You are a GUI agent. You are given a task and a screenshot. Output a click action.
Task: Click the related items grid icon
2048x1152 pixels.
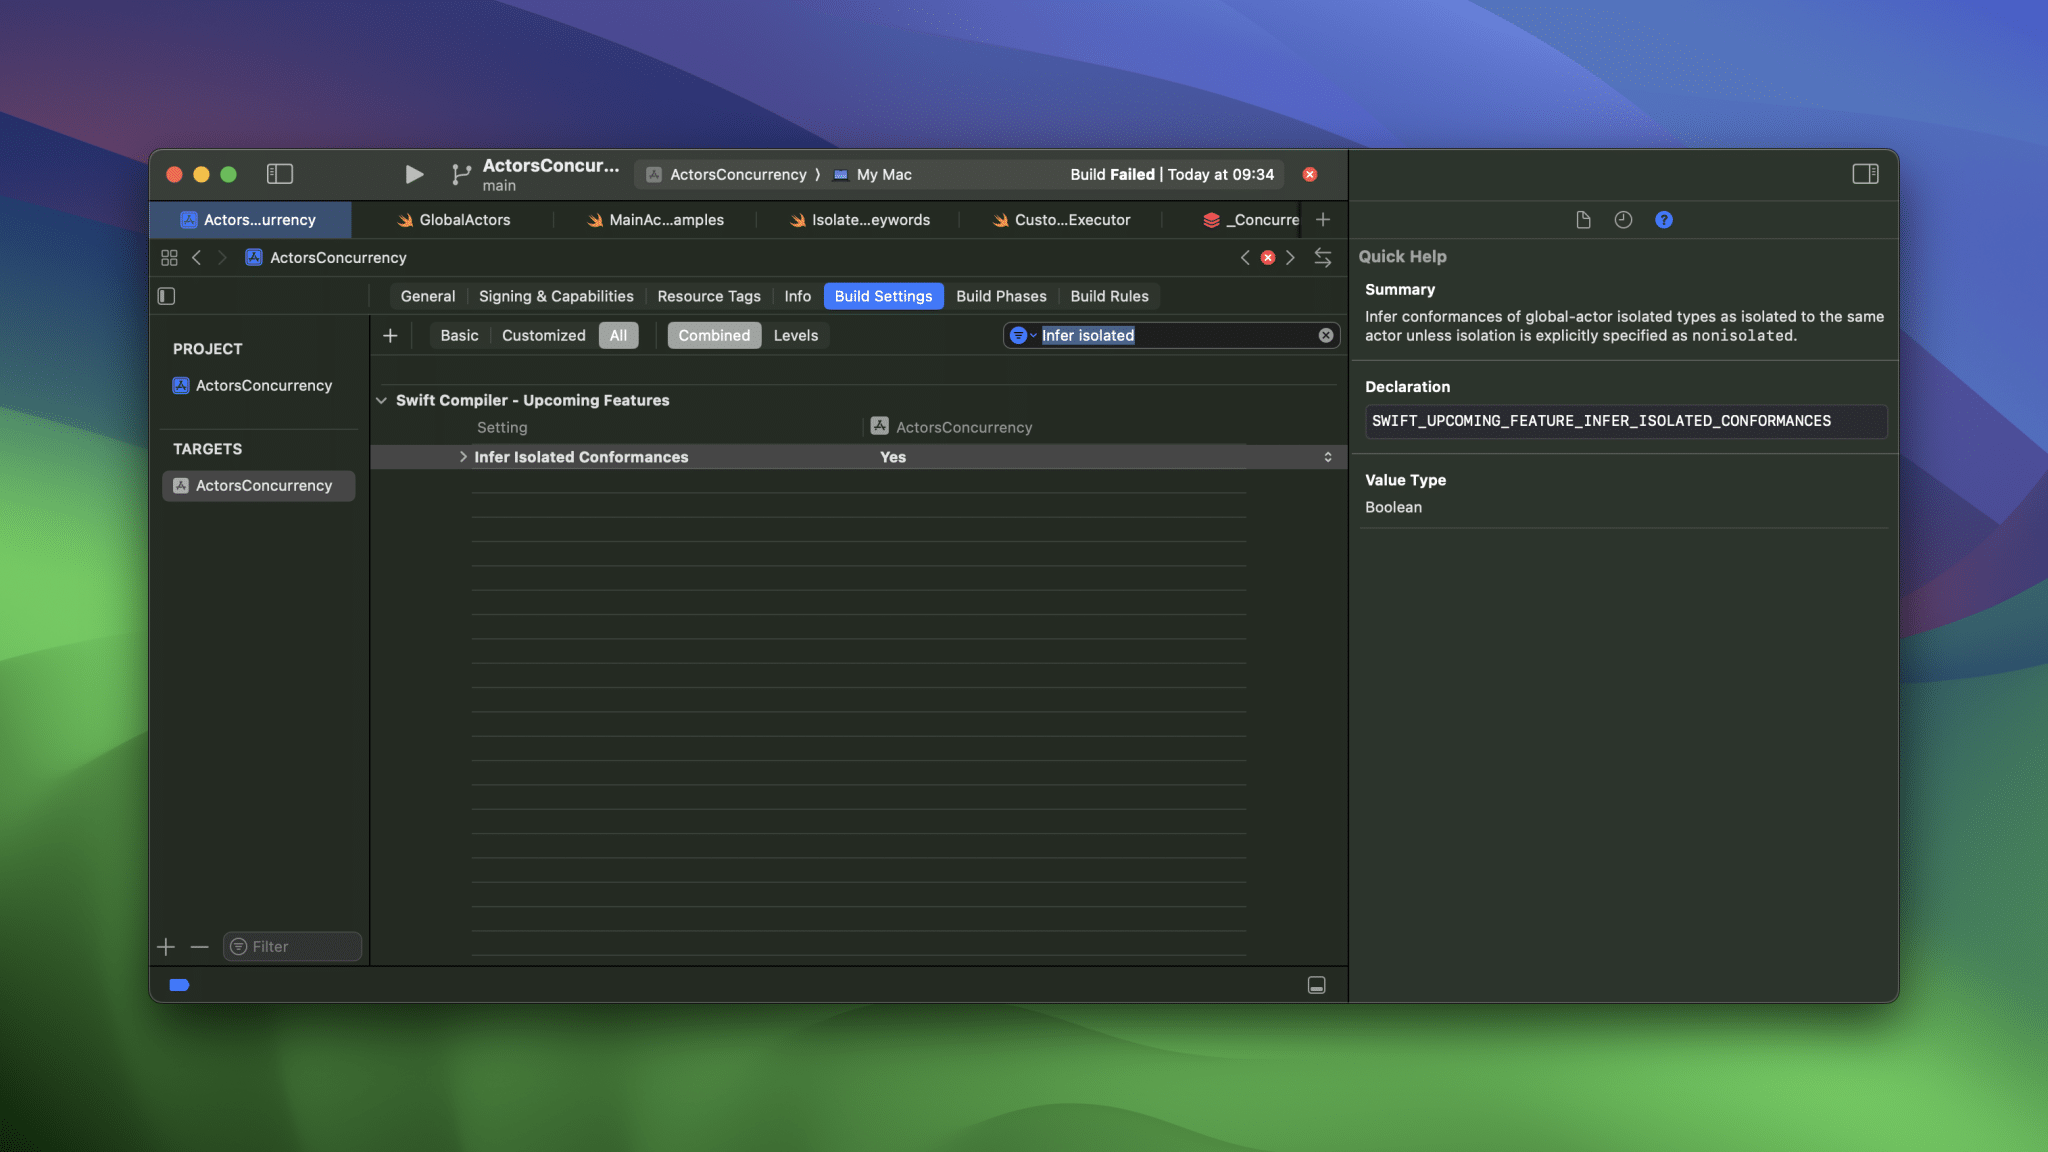169,258
